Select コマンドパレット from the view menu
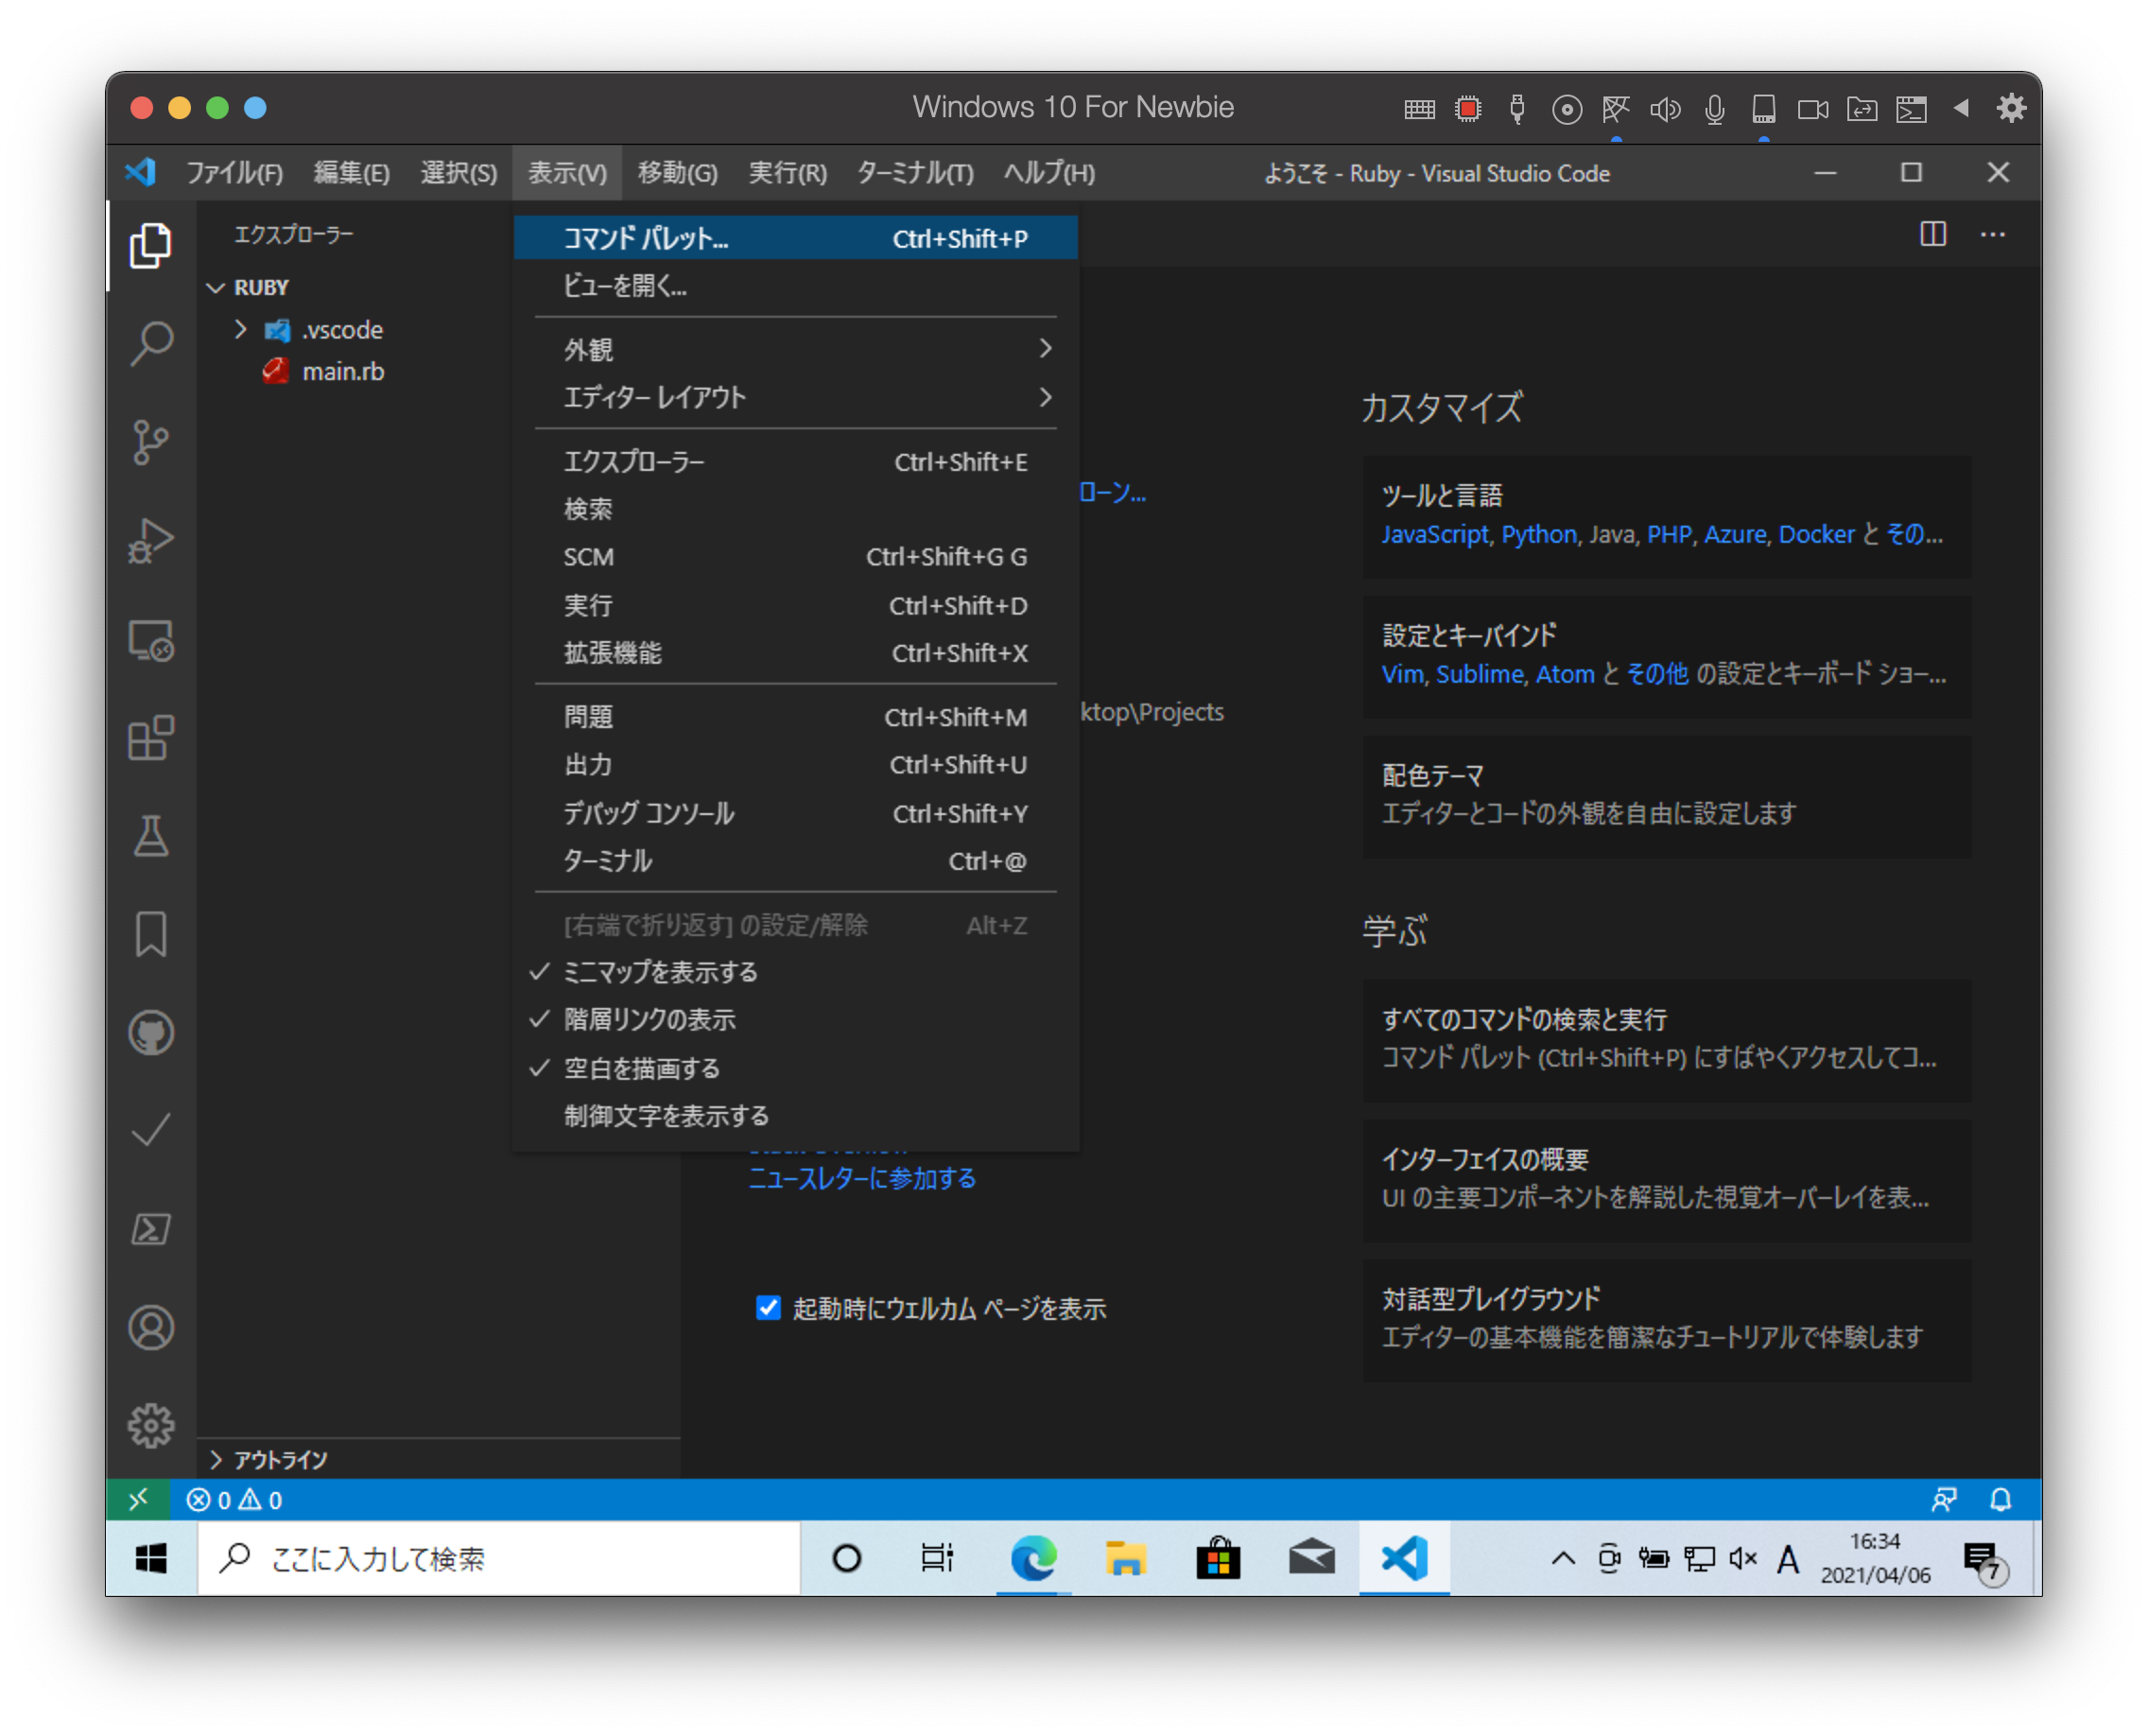Viewport: 2148px width, 1736px height. (x=645, y=238)
